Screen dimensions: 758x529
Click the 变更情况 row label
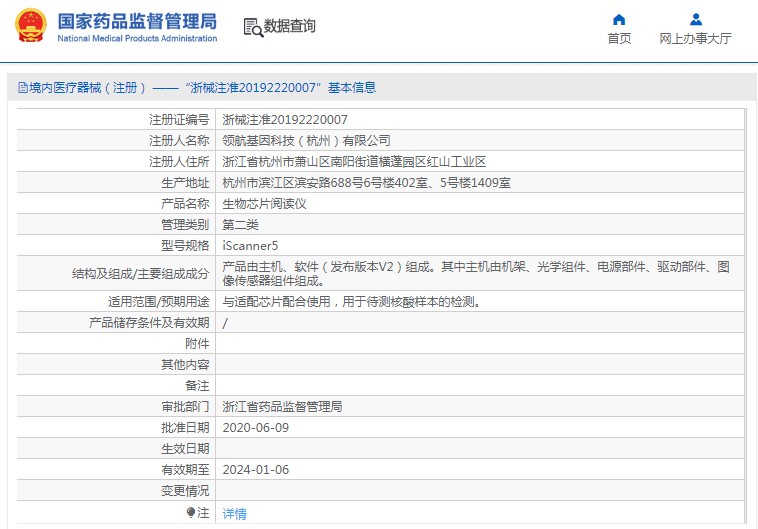[x=185, y=491]
